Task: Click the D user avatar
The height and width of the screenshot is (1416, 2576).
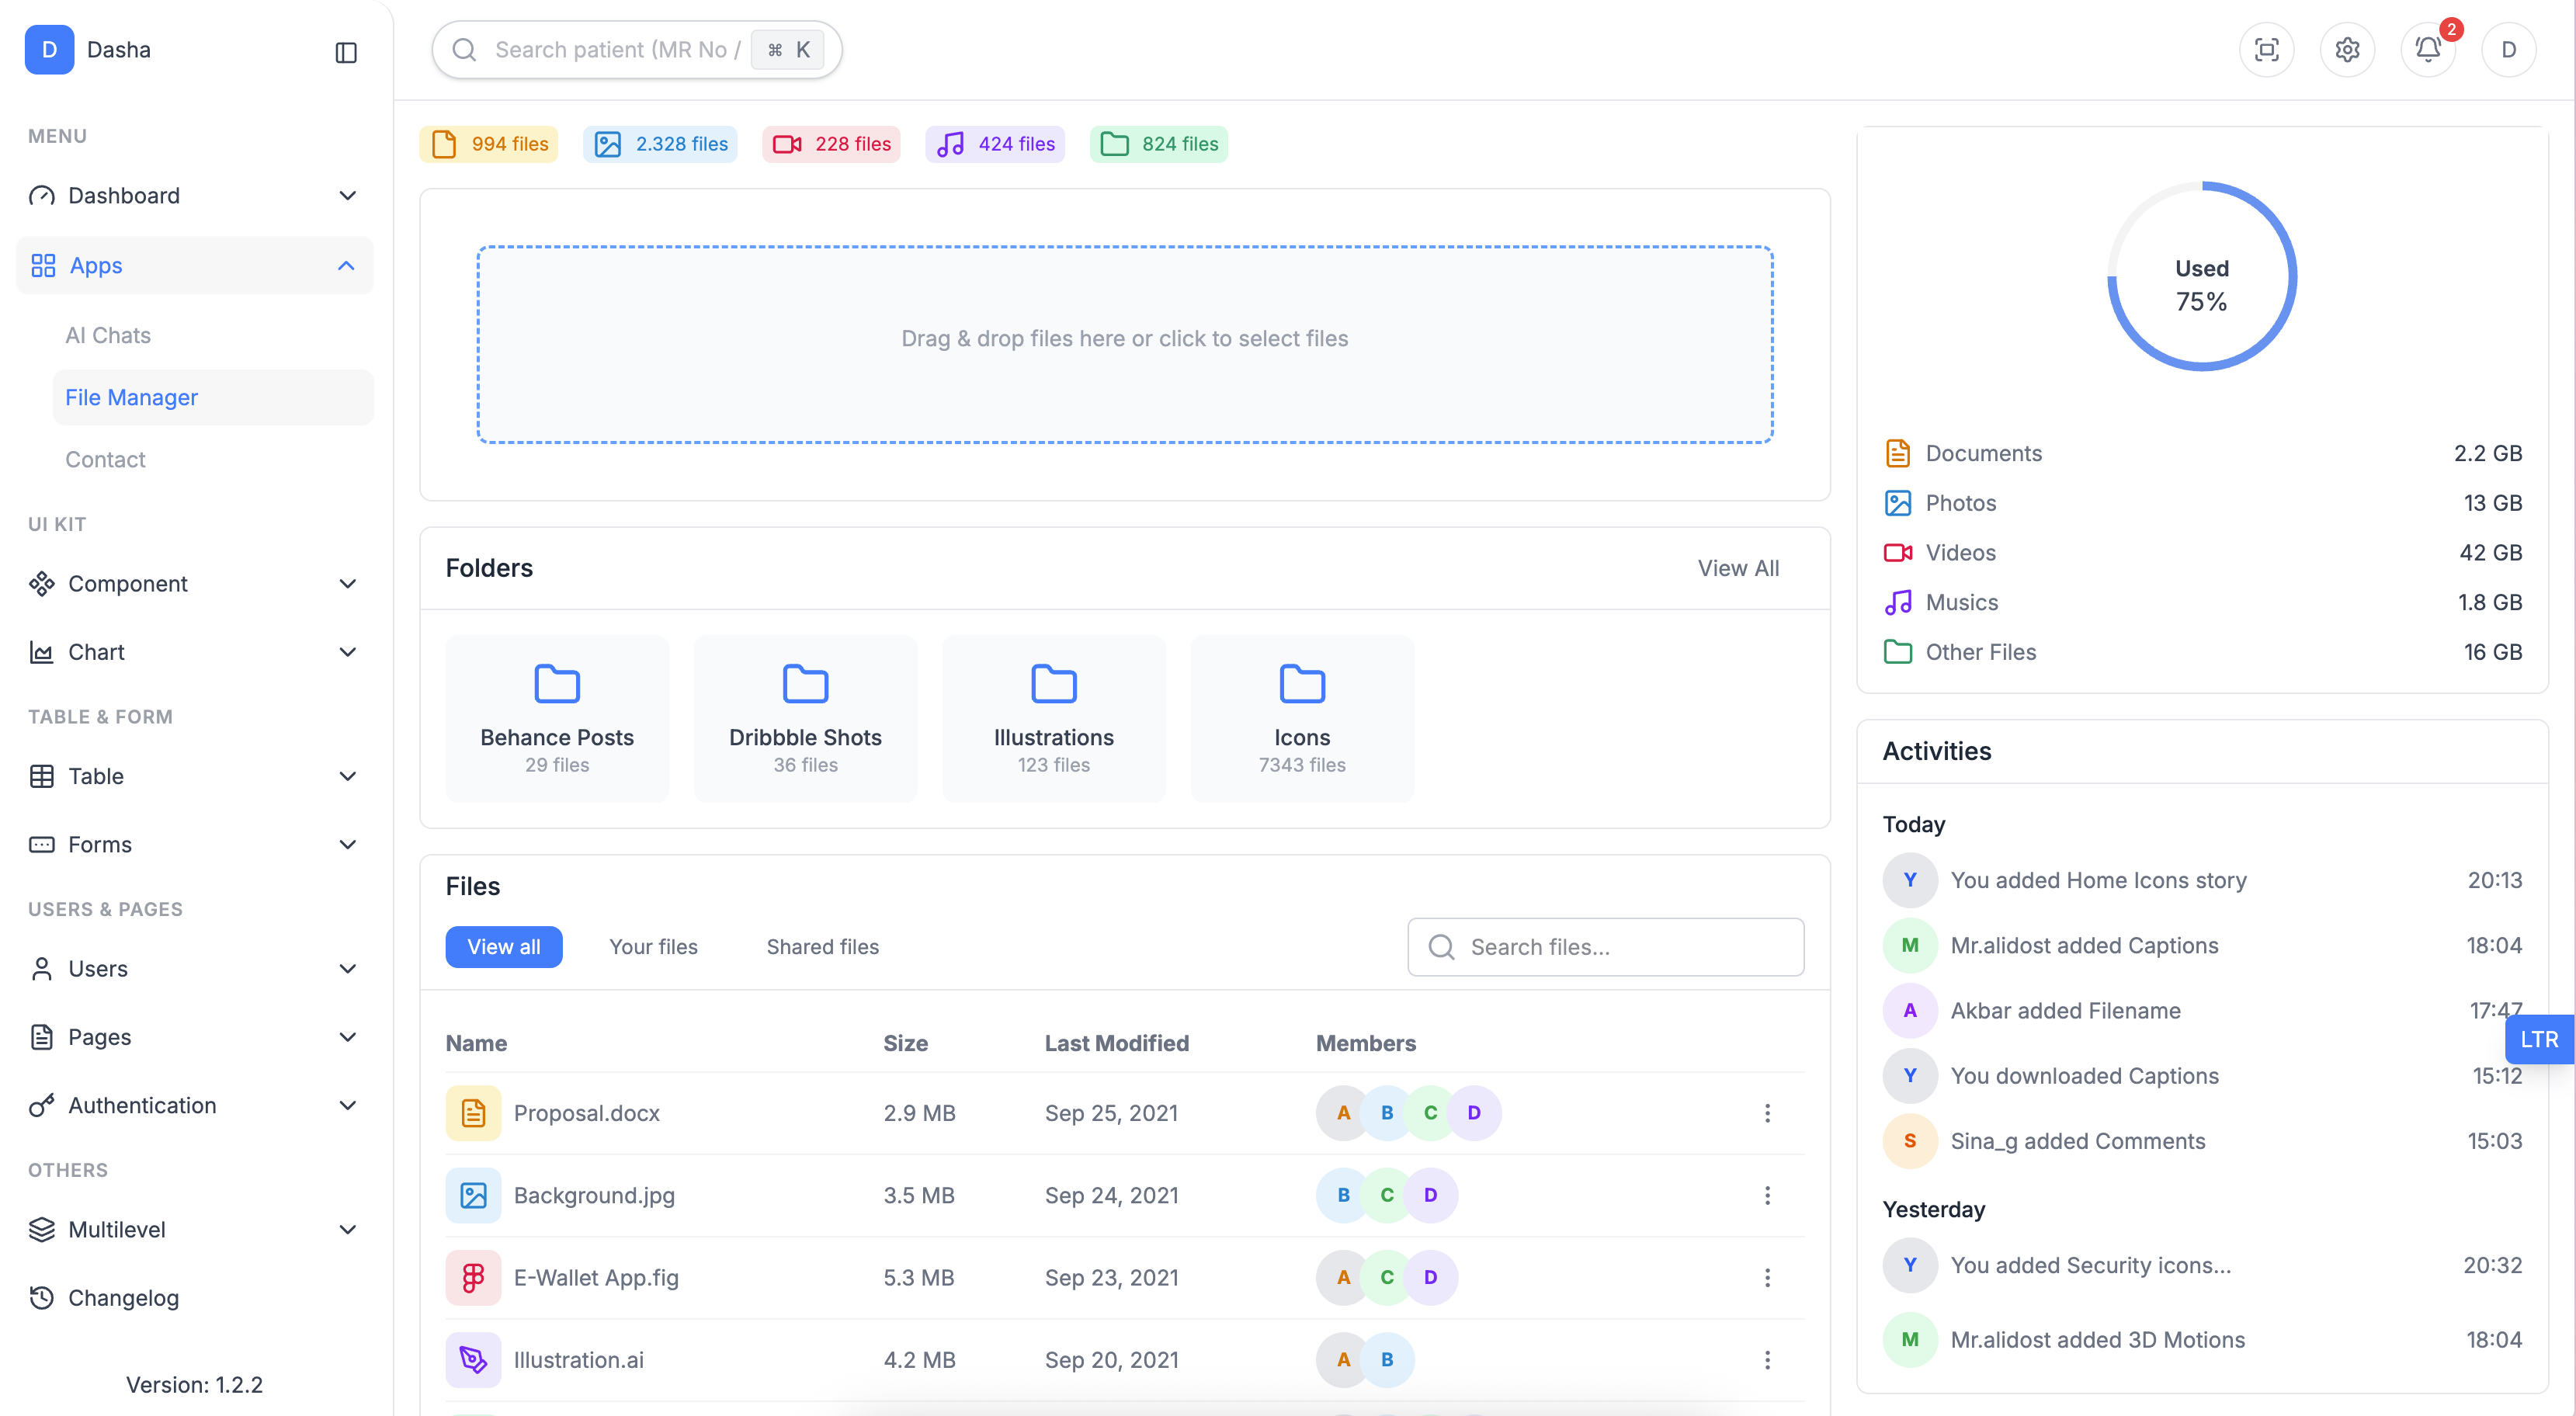Action: point(2508,49)
